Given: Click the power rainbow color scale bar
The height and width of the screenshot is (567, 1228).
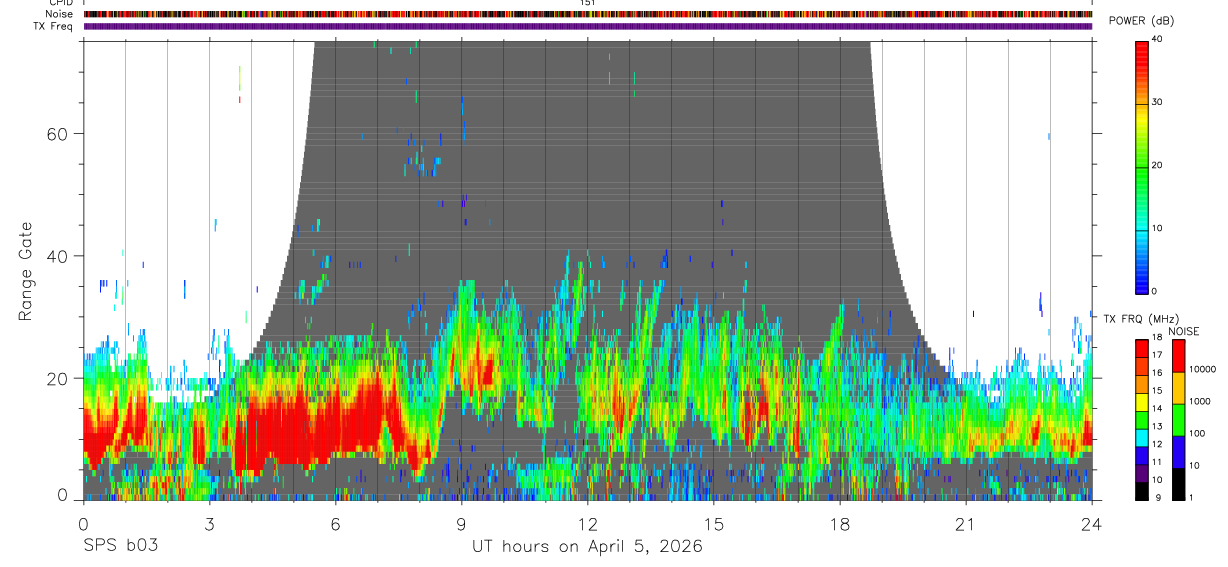Looking at the screenshot, I should coord(1142,166).
